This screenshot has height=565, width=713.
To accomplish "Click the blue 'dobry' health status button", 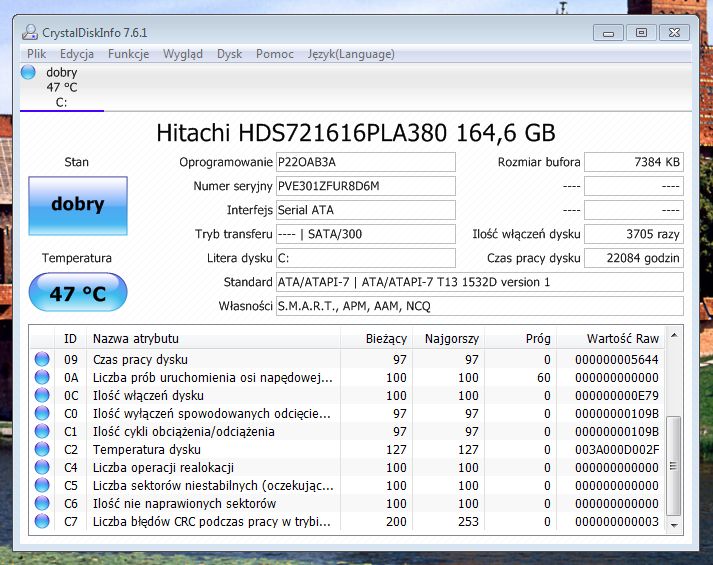I will pos(78,205).
